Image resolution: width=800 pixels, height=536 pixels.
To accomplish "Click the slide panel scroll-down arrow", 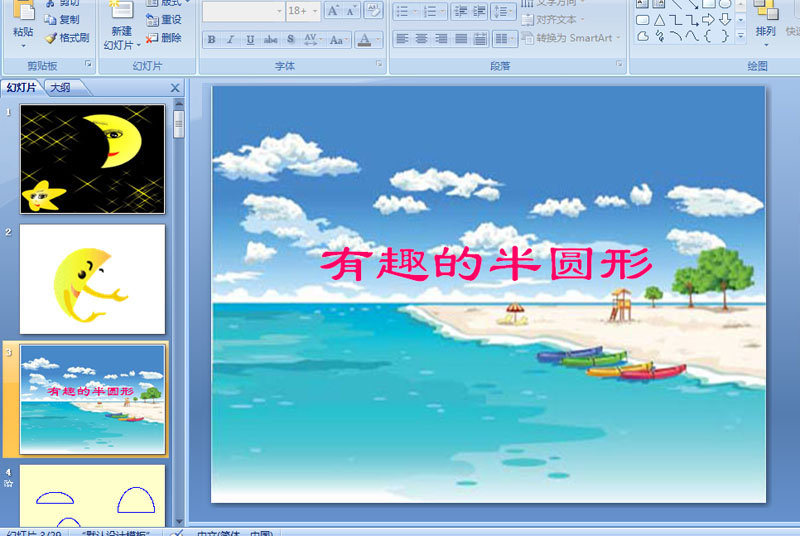I will pos(179,521).
